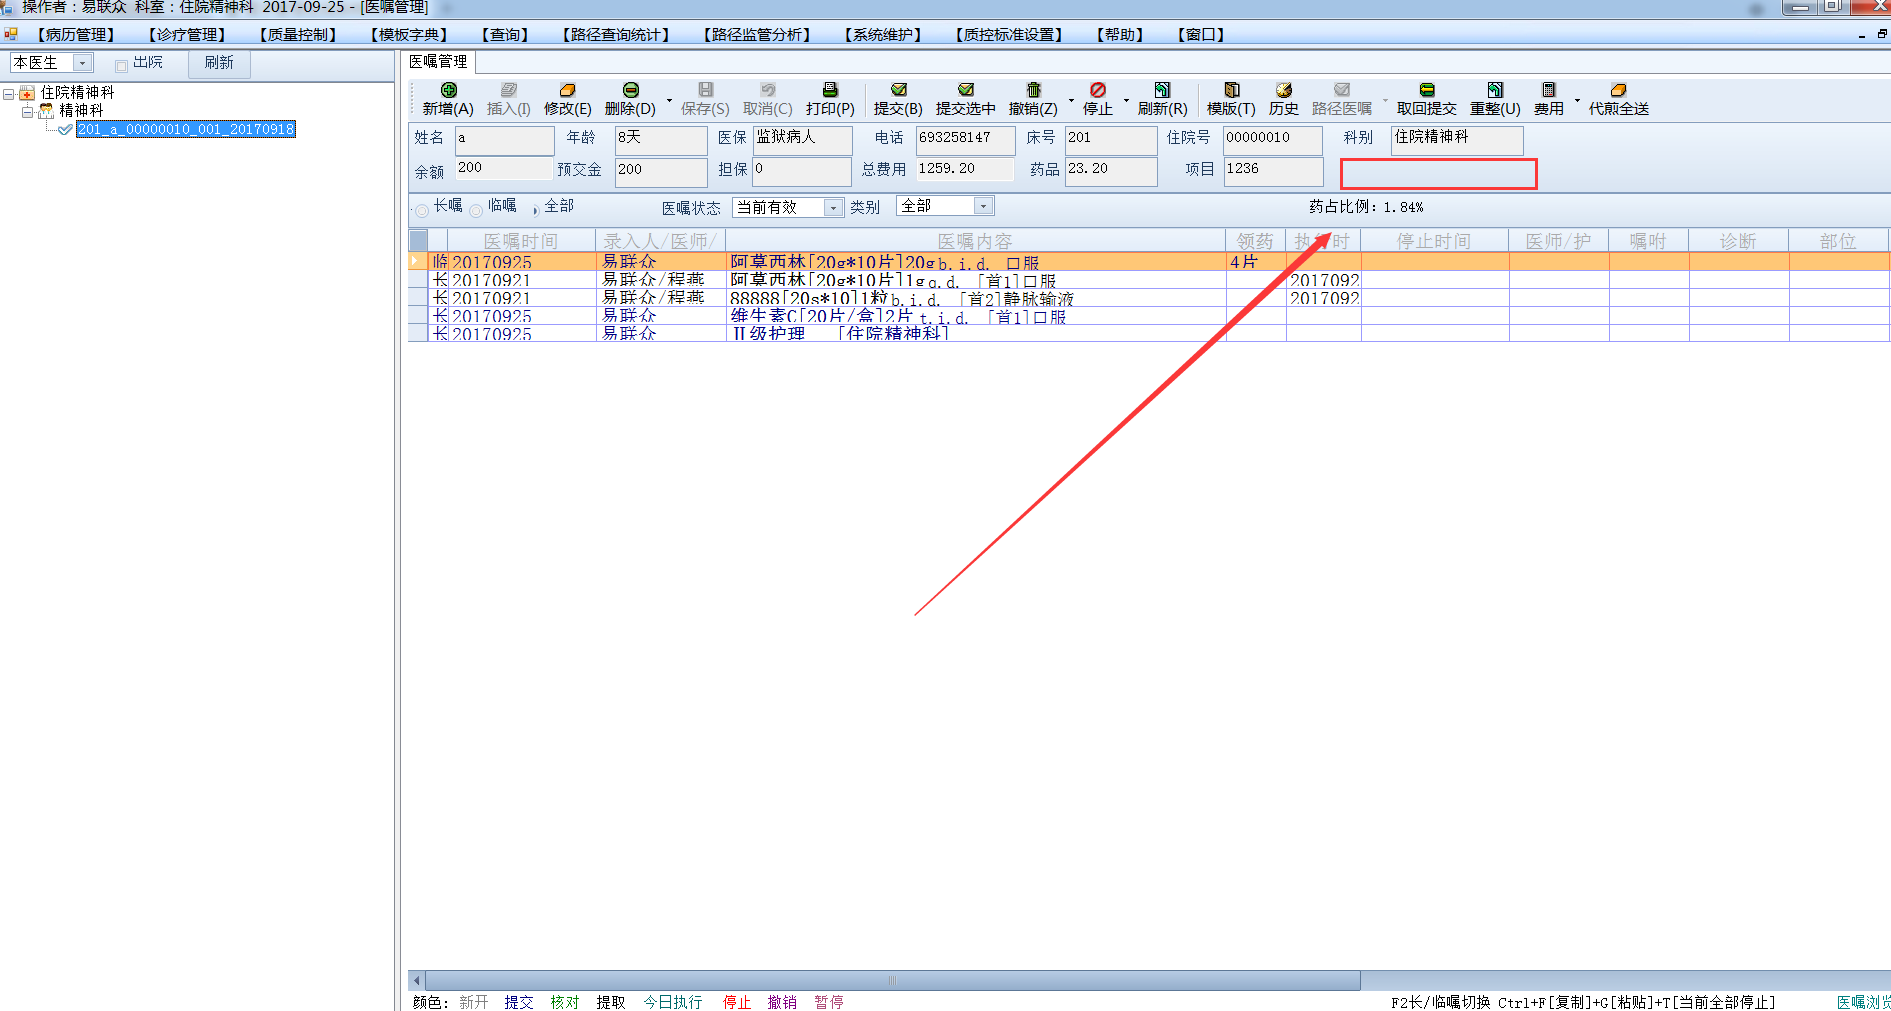
Task: Click the 姓名 input field
Action: [504, 140]
